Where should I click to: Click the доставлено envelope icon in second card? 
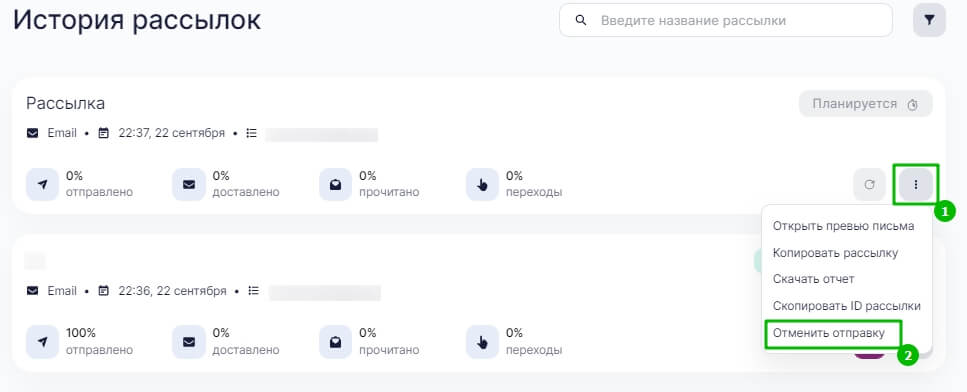189,341
